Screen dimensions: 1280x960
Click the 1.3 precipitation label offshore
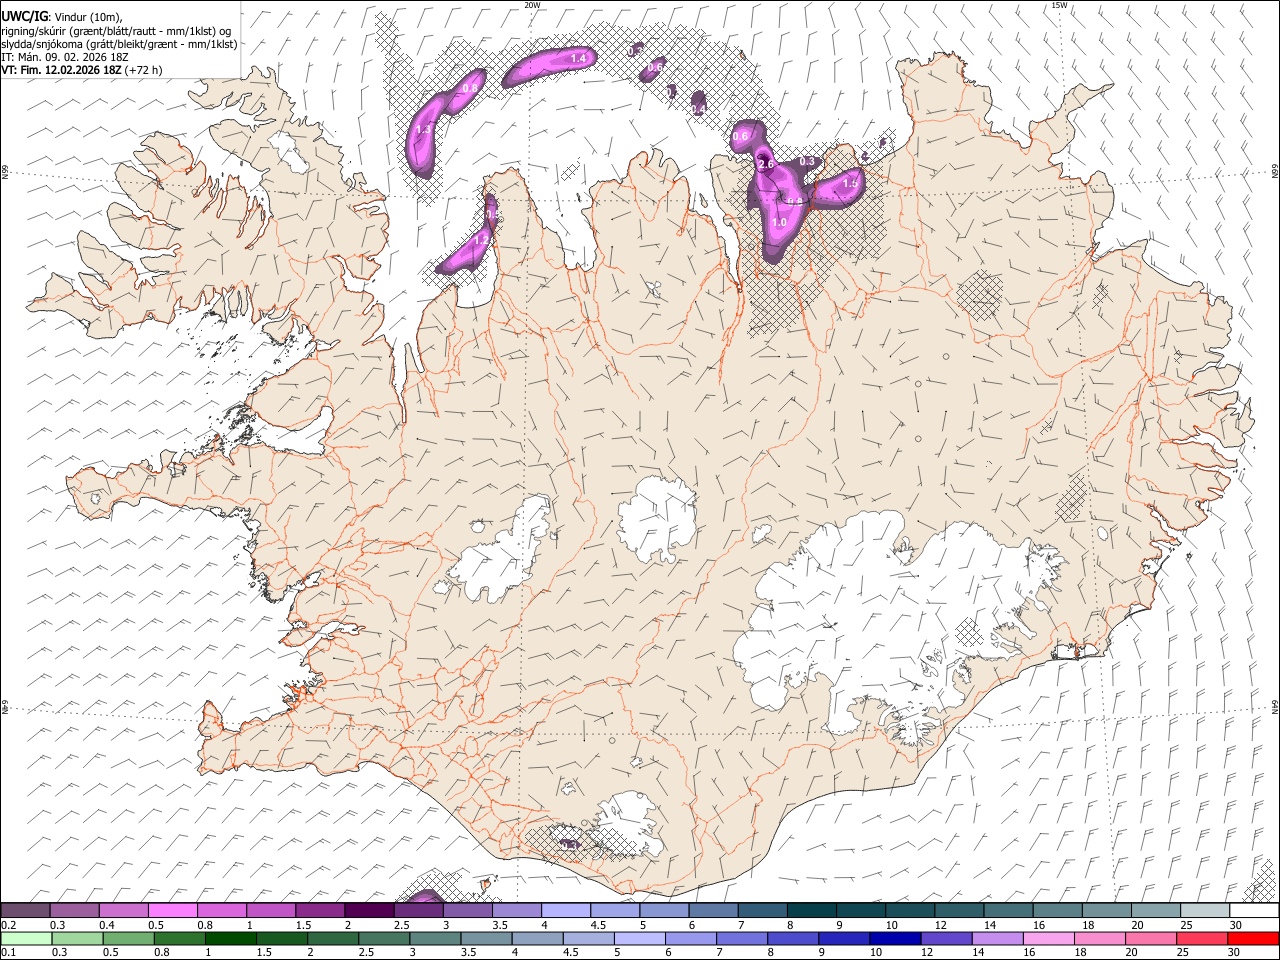[x=423, y=130]
